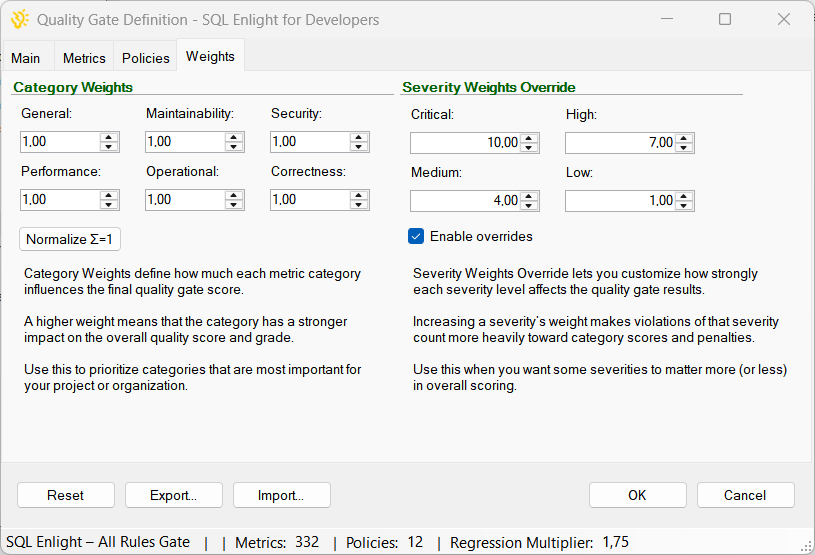Decrease the General weight with down arrow

pyautogui.click(x=109, y=147)
